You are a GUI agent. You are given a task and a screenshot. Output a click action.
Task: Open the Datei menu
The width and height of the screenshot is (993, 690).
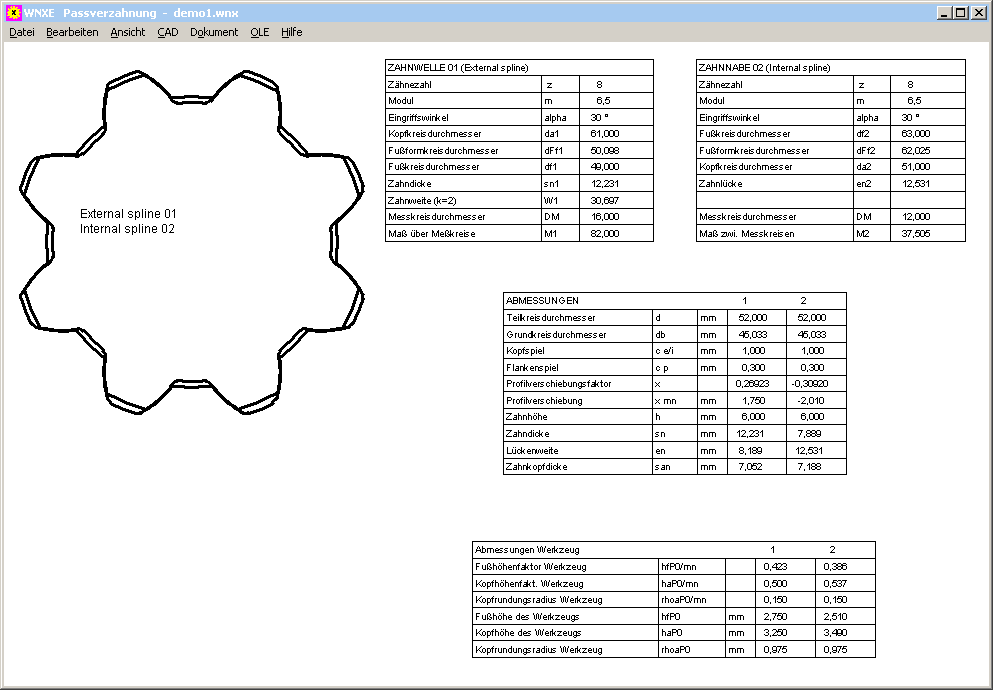(x=22, y=32)
